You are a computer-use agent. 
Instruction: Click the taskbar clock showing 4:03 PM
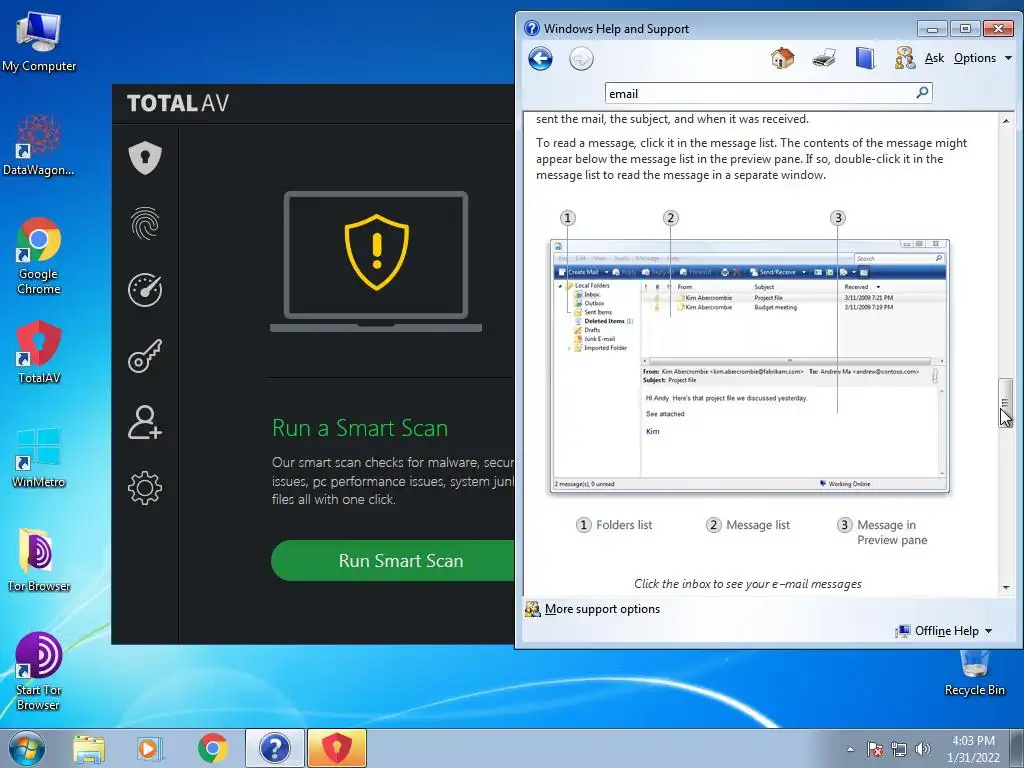point(973,749)
